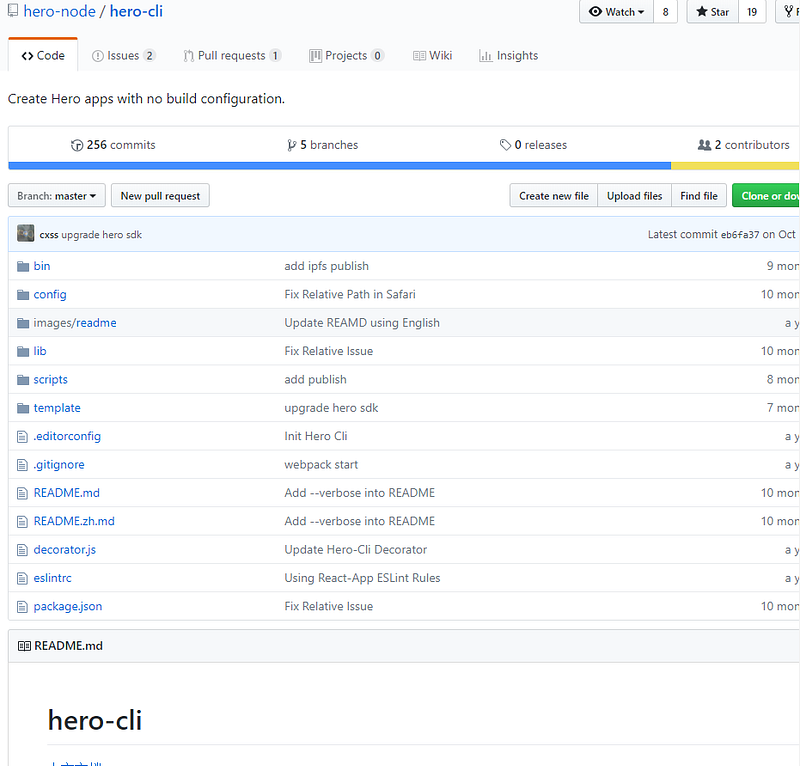The width and height of the screenshot is (800, 766).
Task: Open the hero-cli repository link
Action: [x=136, y=11]
